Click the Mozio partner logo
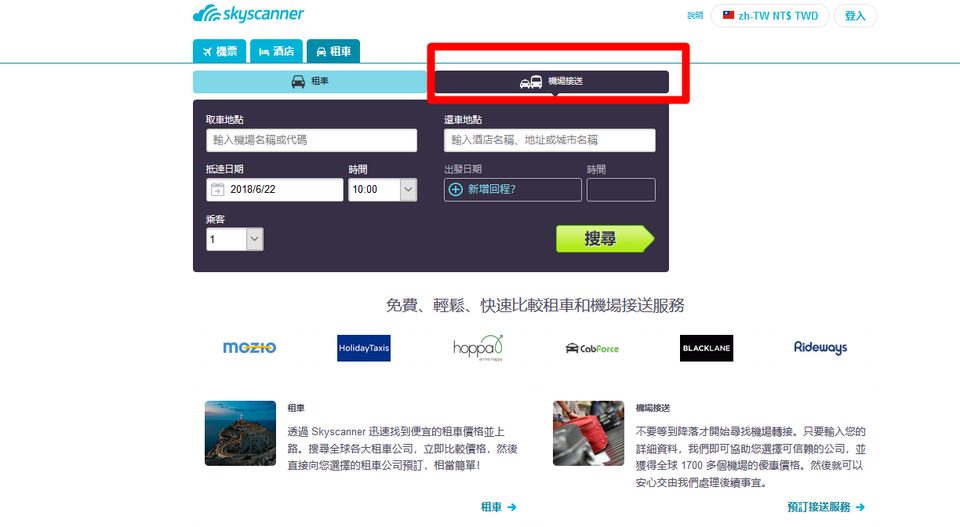 [249, 348]
